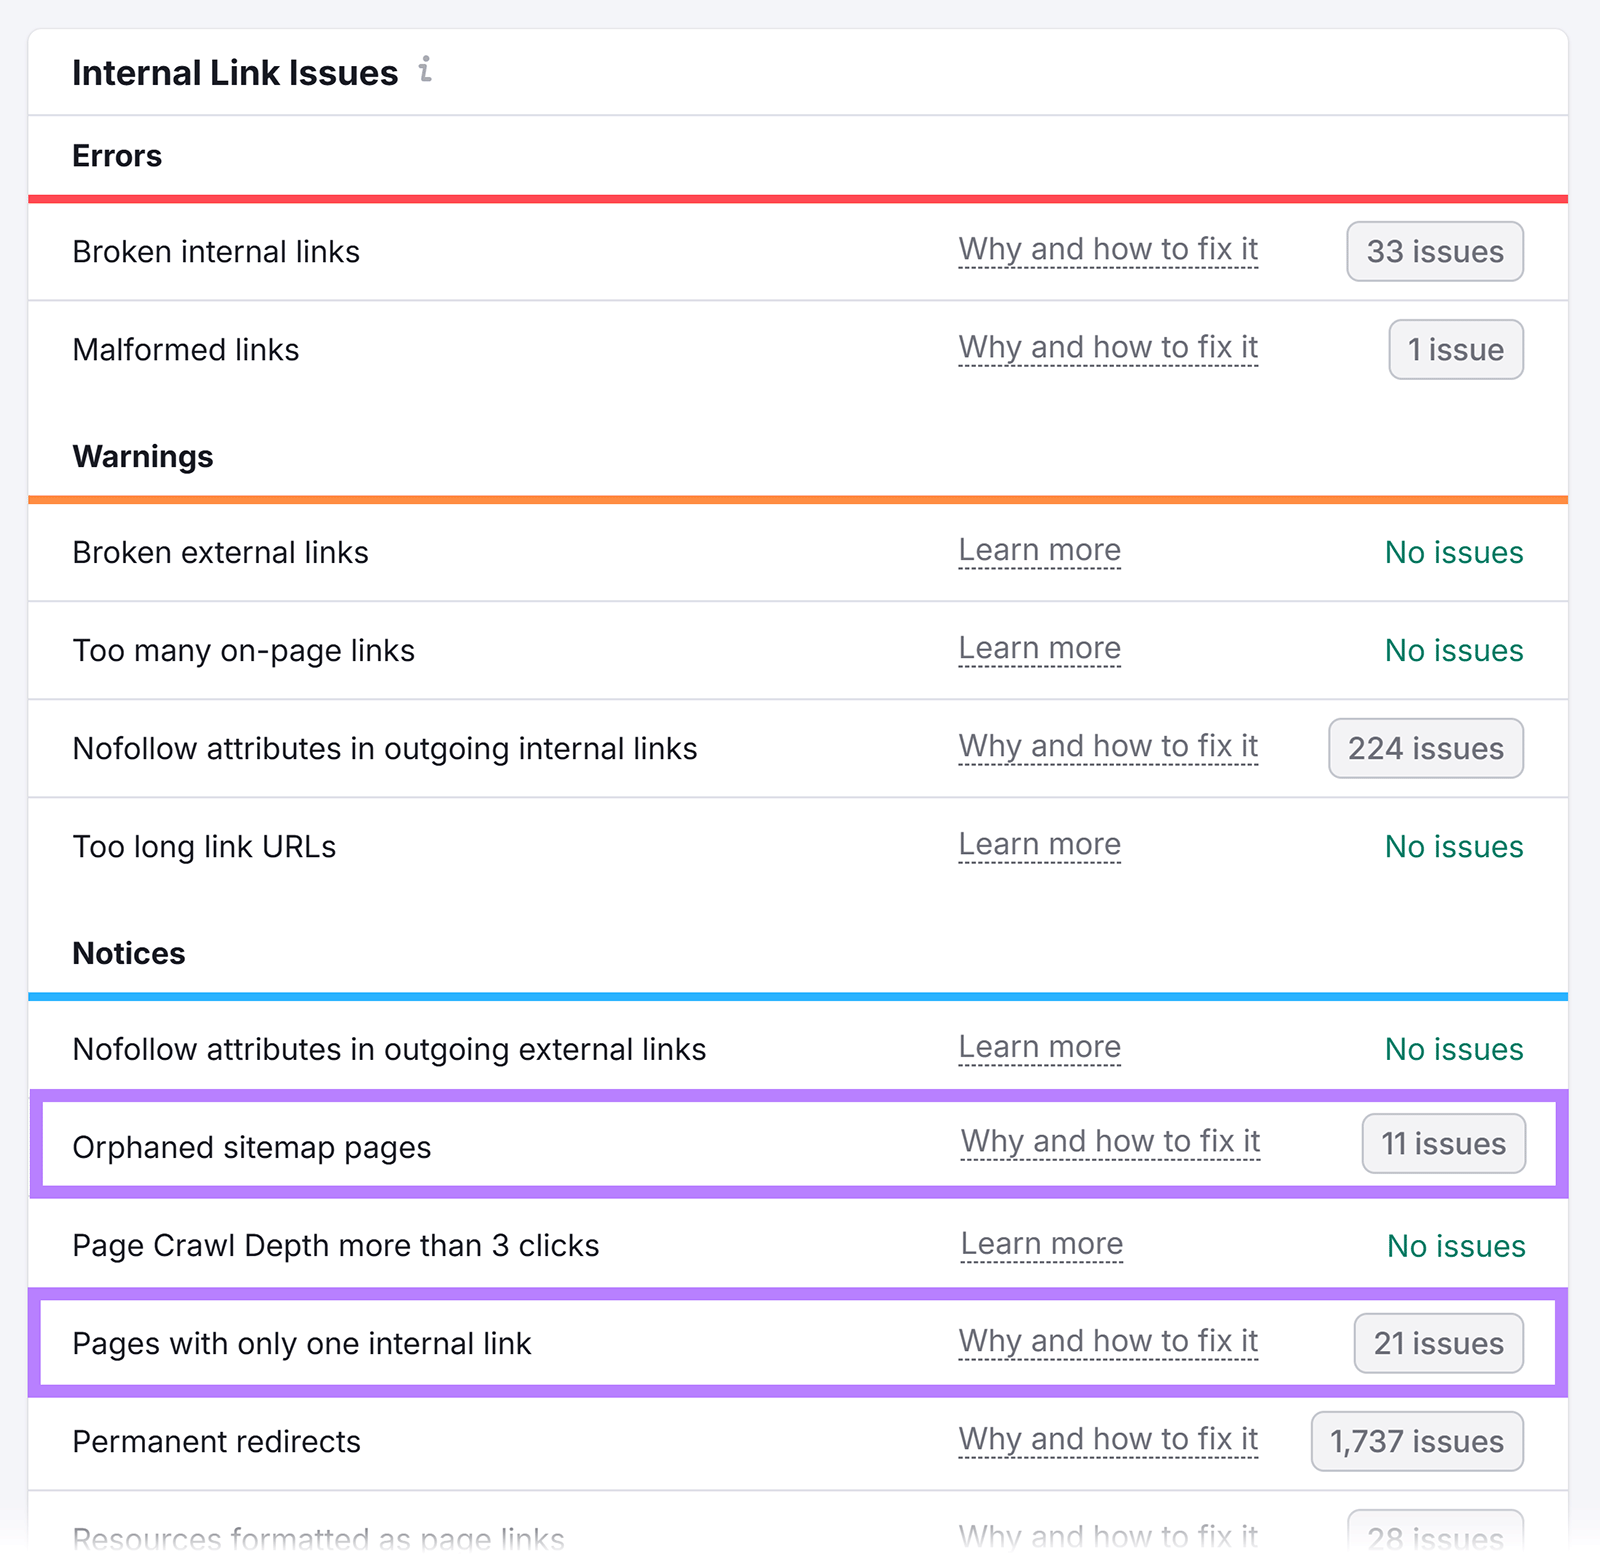The width and height of the screenshot is (1600, 1559).
Task: Open the 33 issues for broken internal links
Action: click(x=1434, y=251)
